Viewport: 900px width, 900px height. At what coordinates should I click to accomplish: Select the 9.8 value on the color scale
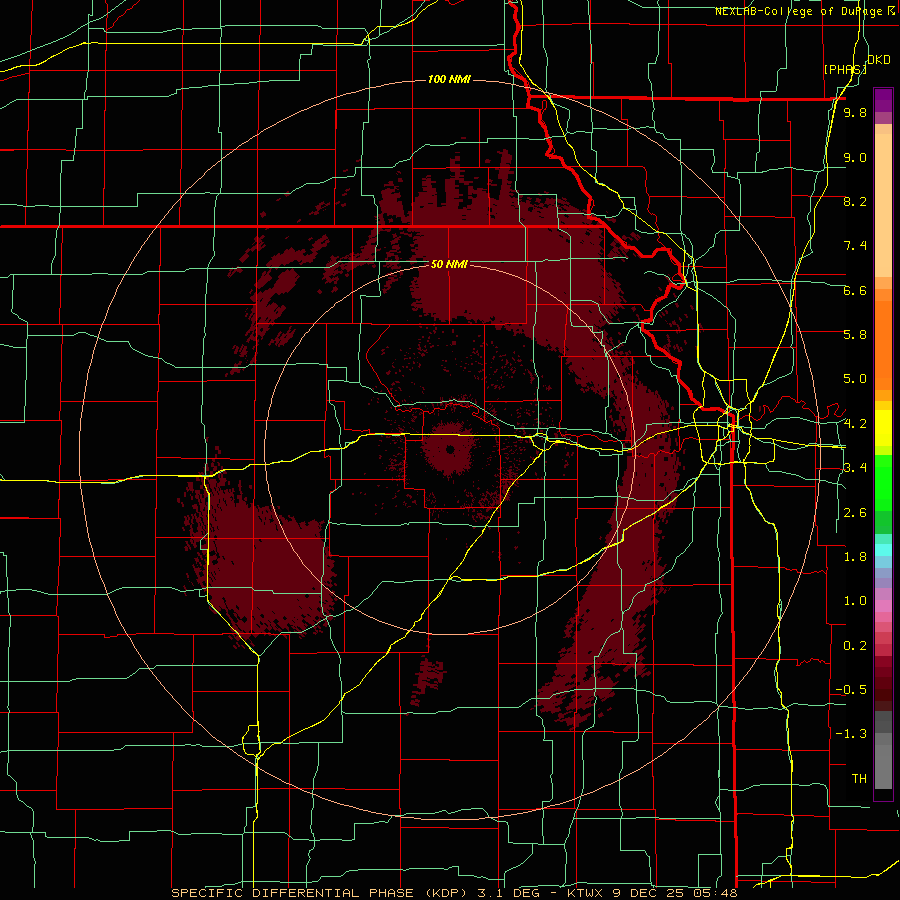[855, 112]
